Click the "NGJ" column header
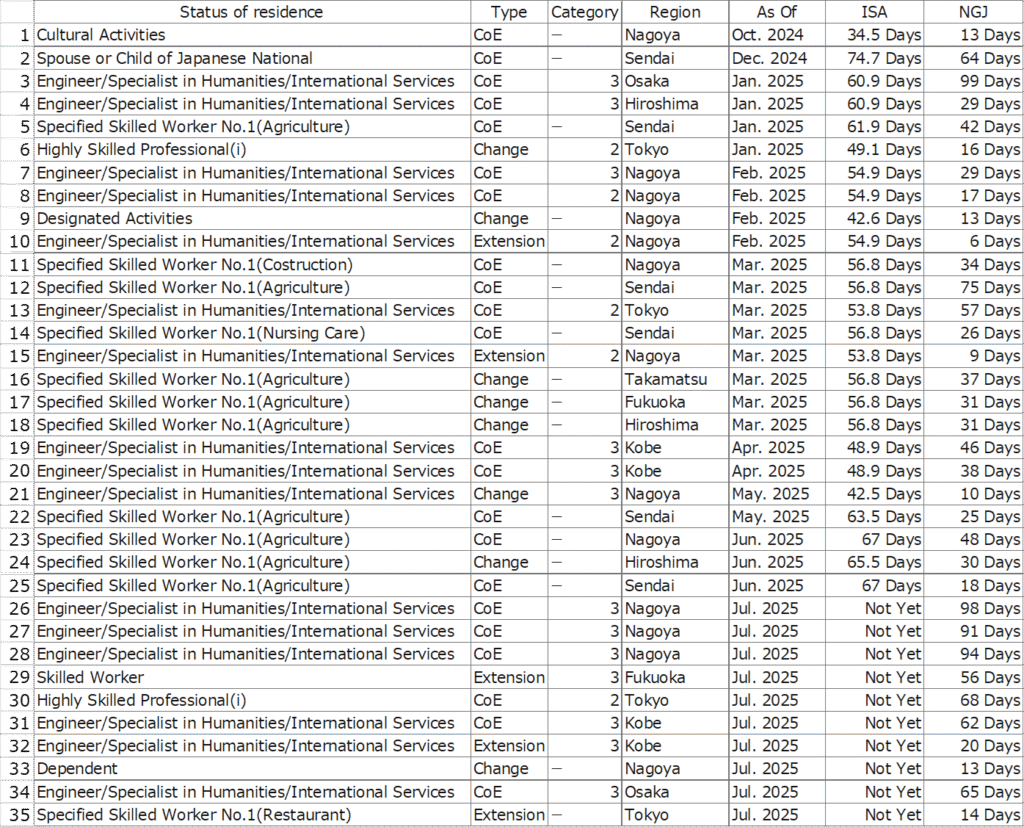 tap(972, 12)
